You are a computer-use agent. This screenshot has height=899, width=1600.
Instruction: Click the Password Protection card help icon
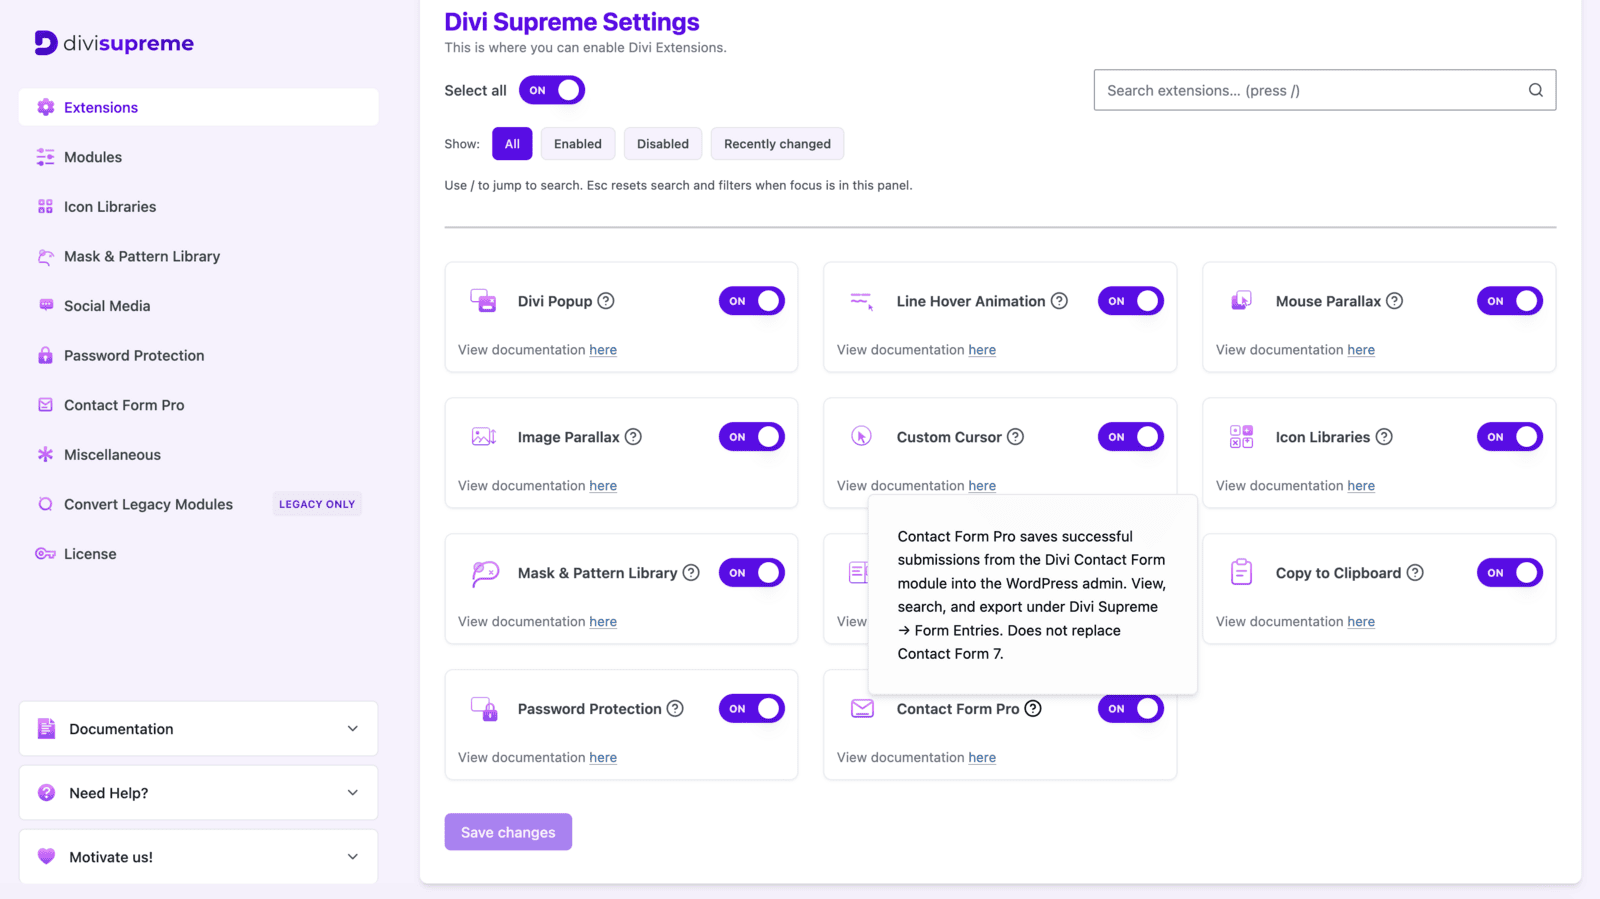pos(675,709)
